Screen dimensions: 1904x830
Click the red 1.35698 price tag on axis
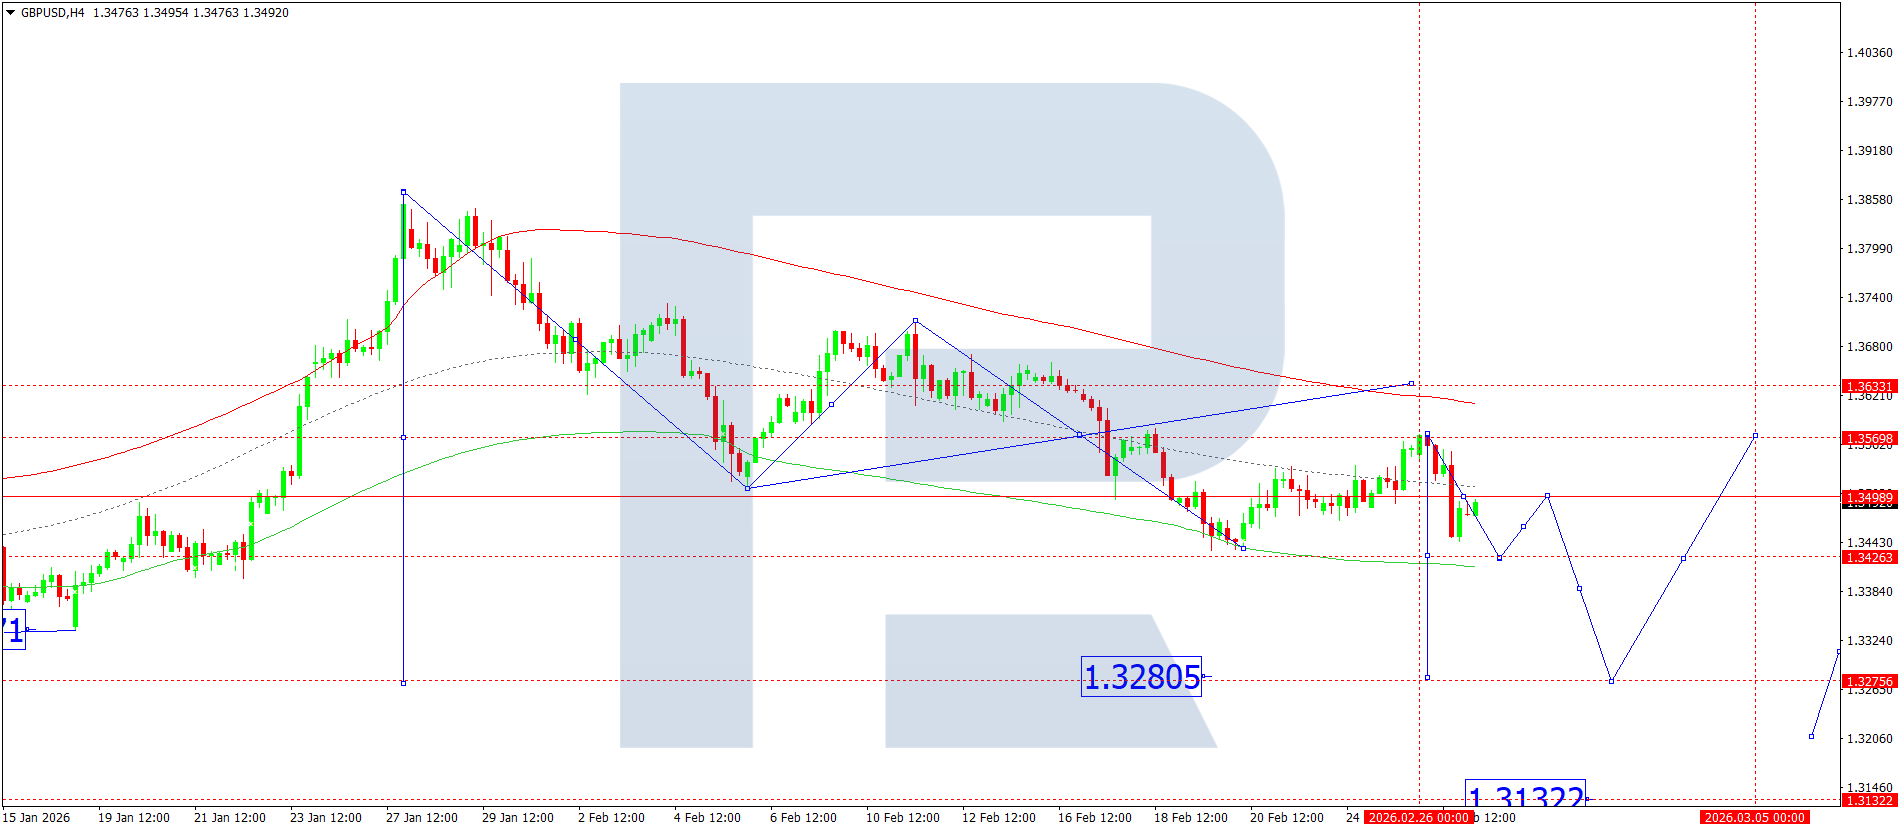pyautogui.click(x=1868, y=438)
